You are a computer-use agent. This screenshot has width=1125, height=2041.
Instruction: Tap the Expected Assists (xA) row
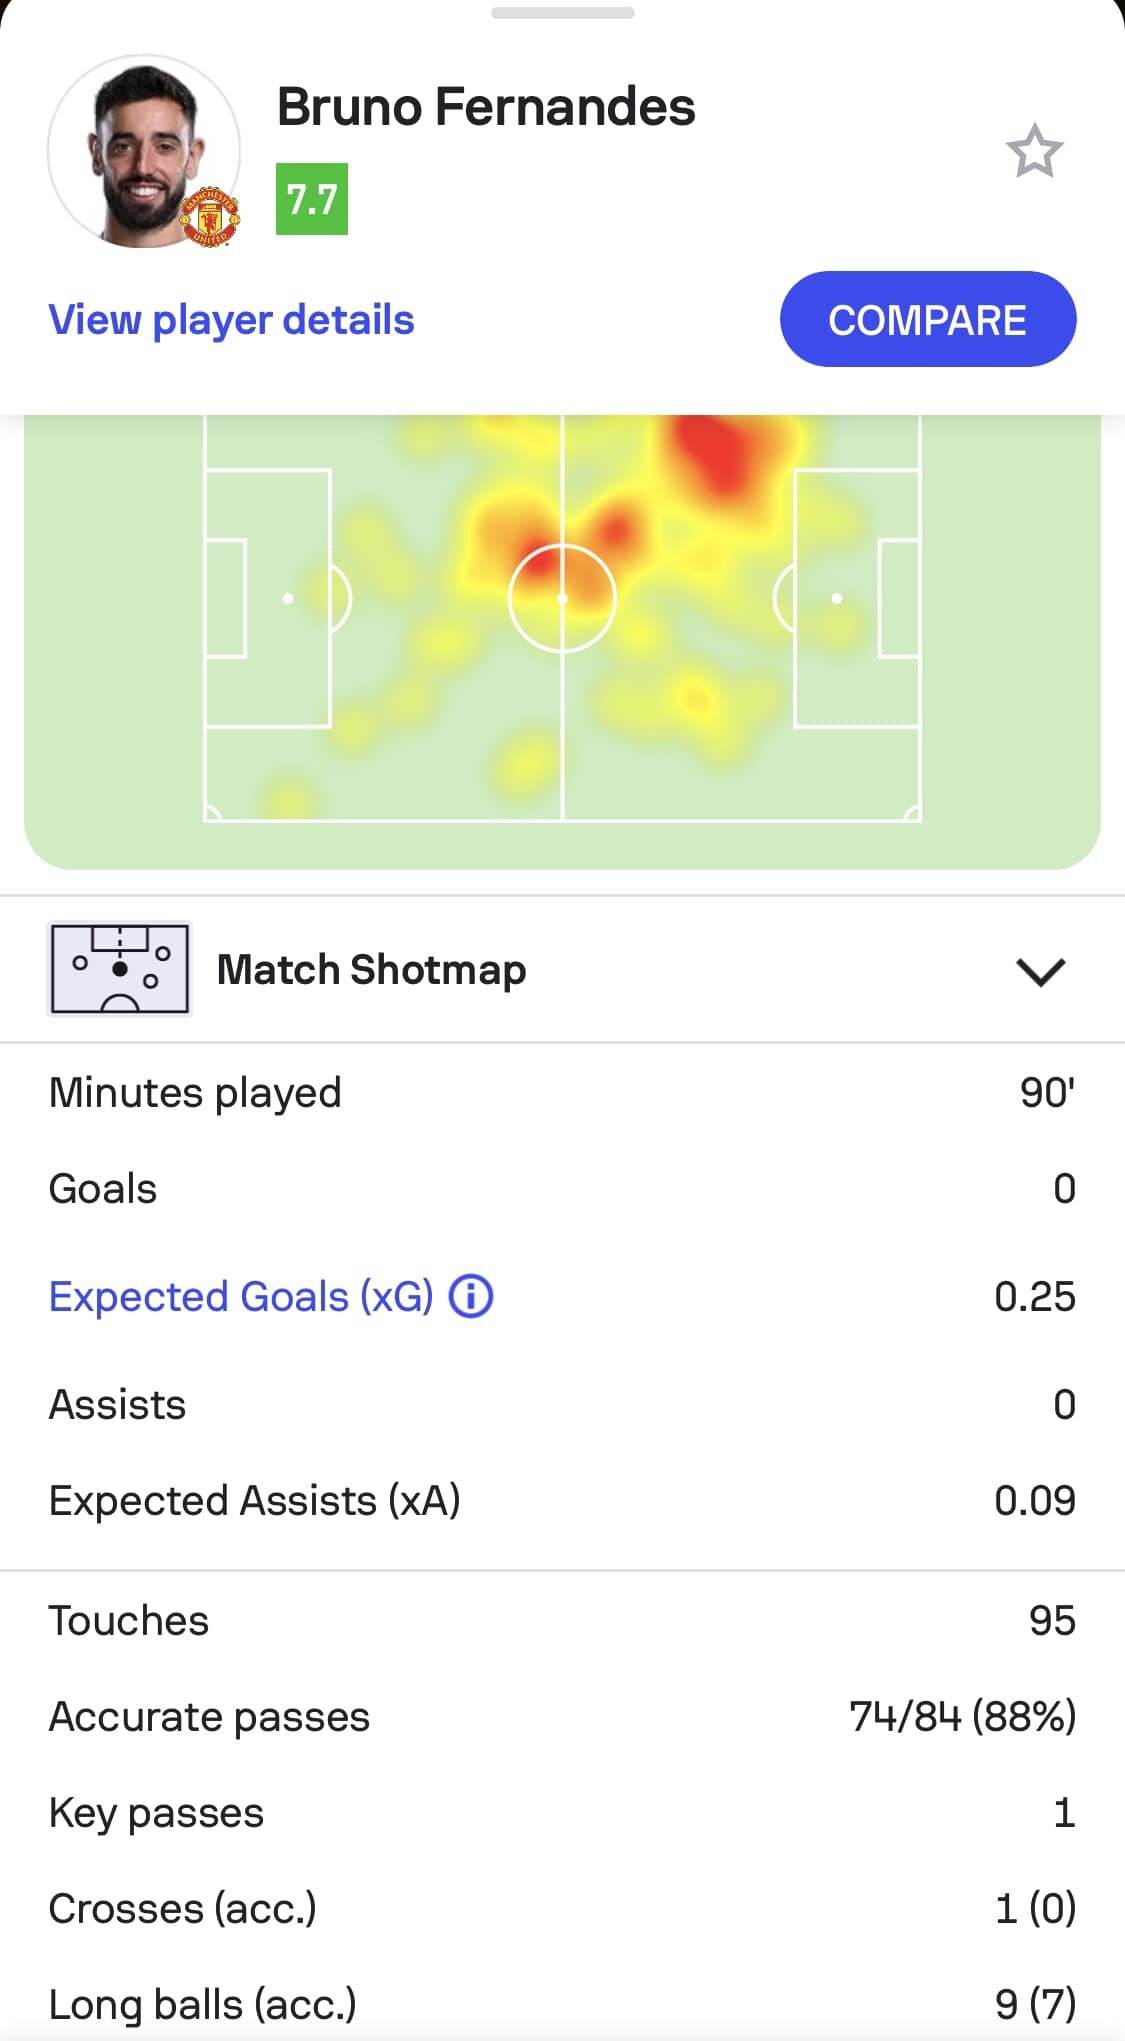coord(562,1500)
